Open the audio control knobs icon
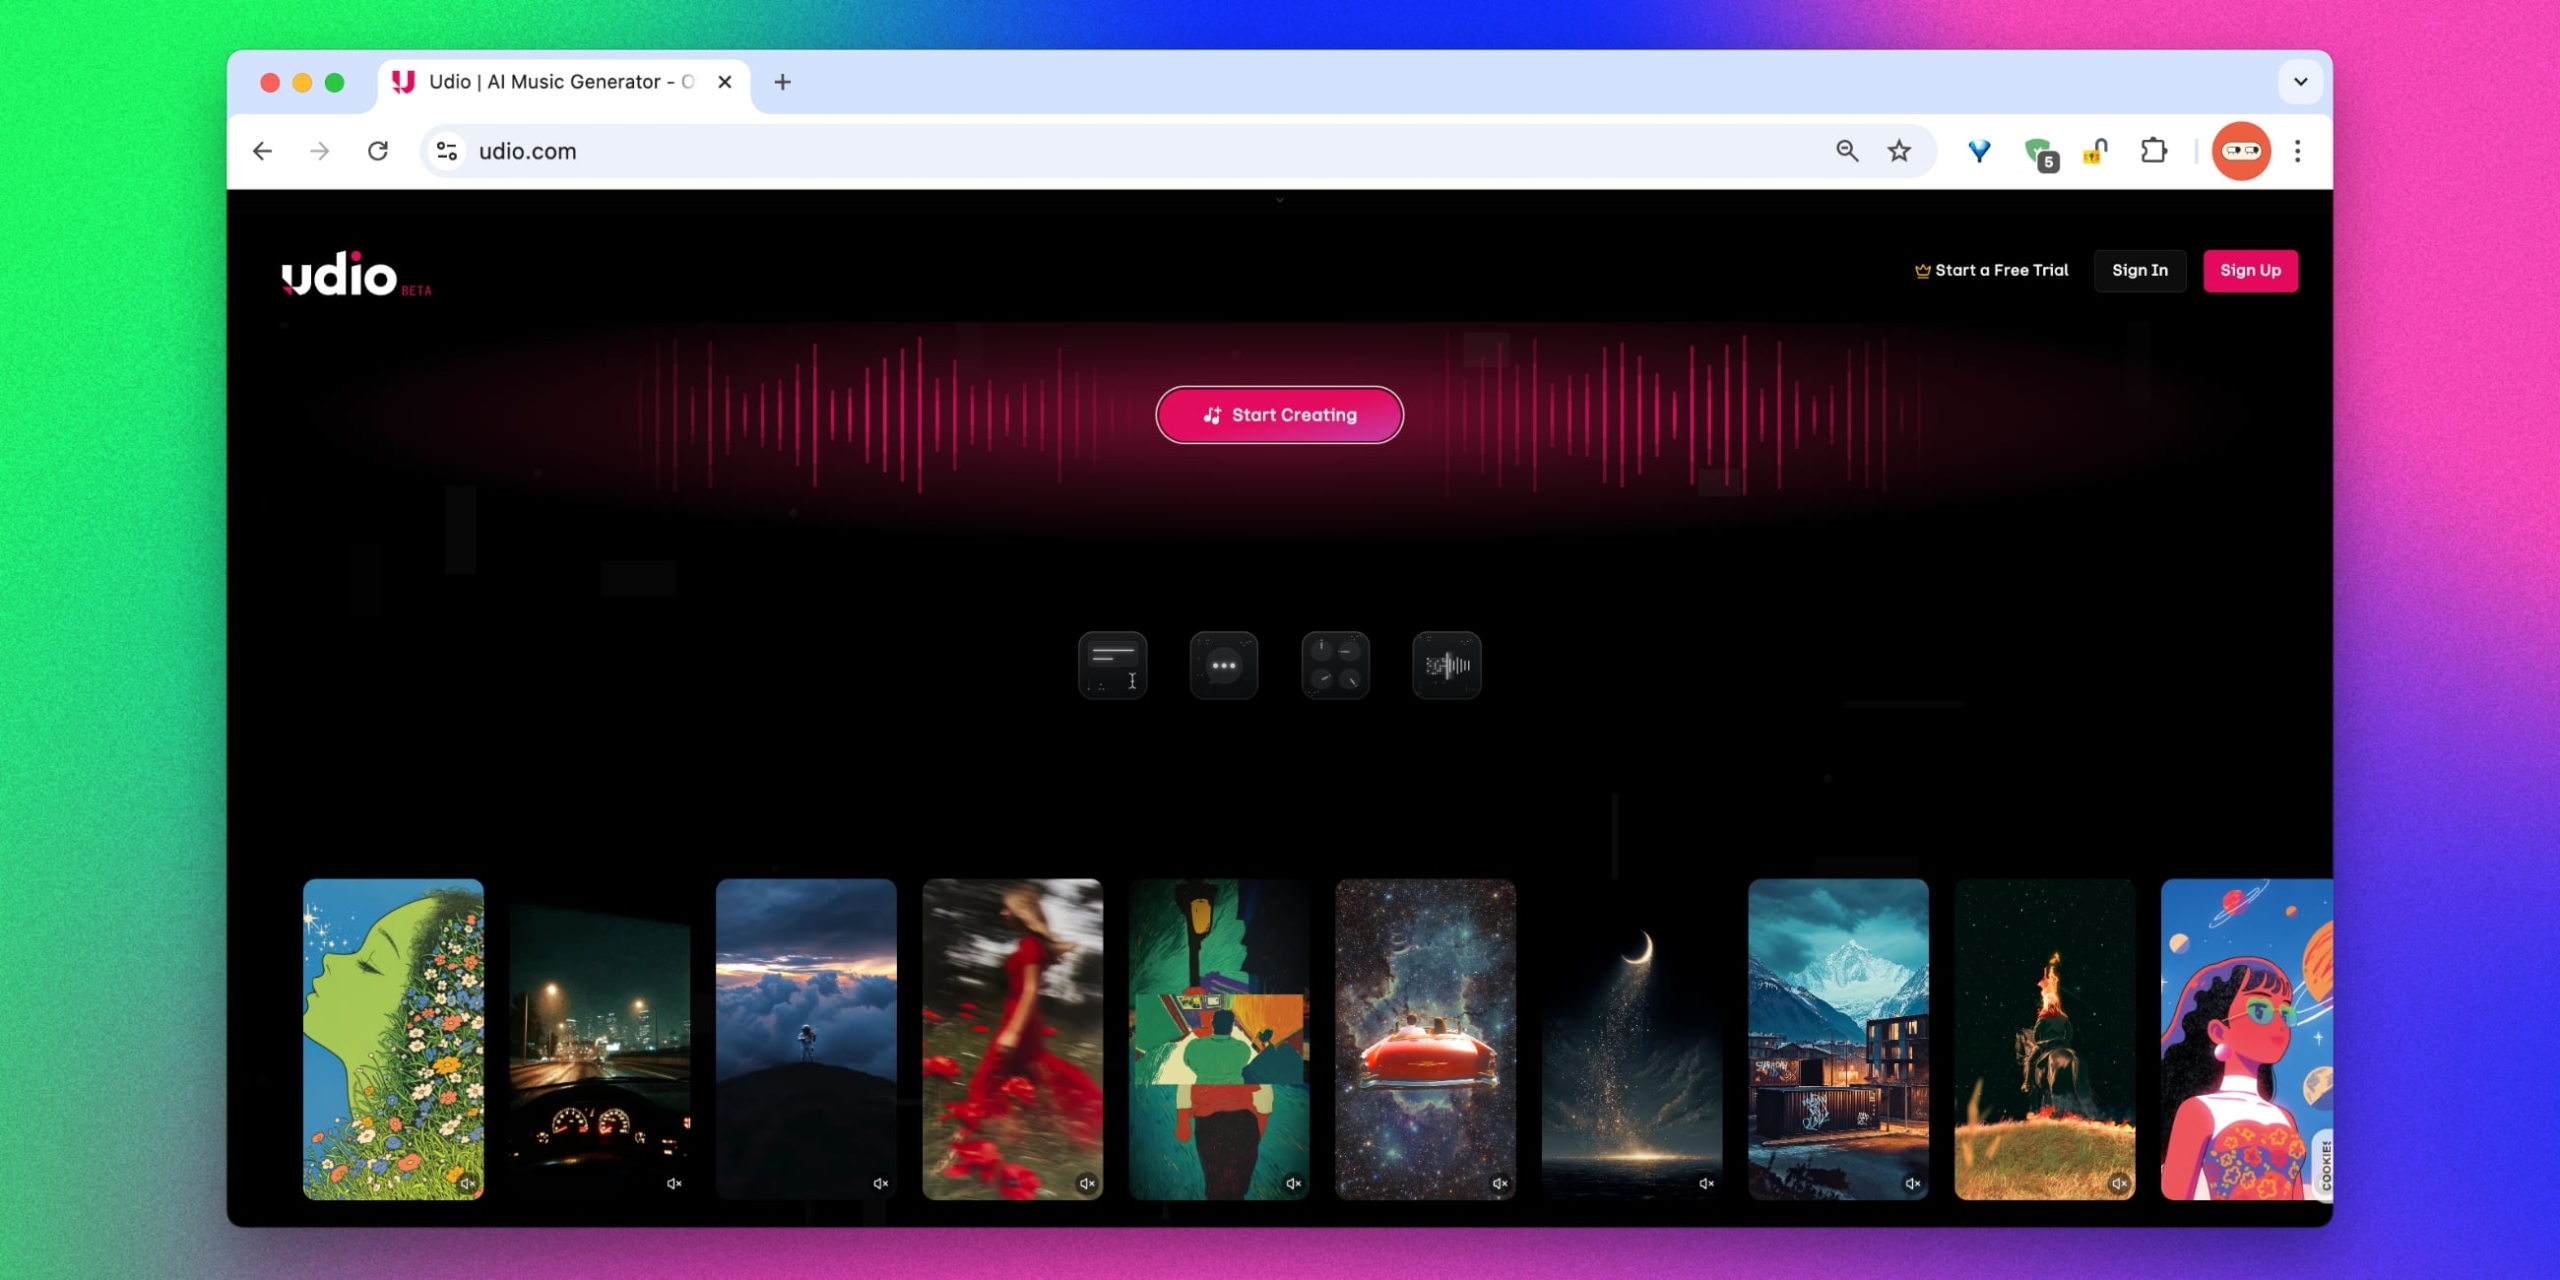2560x1280 pixels. coord(1334,664)
